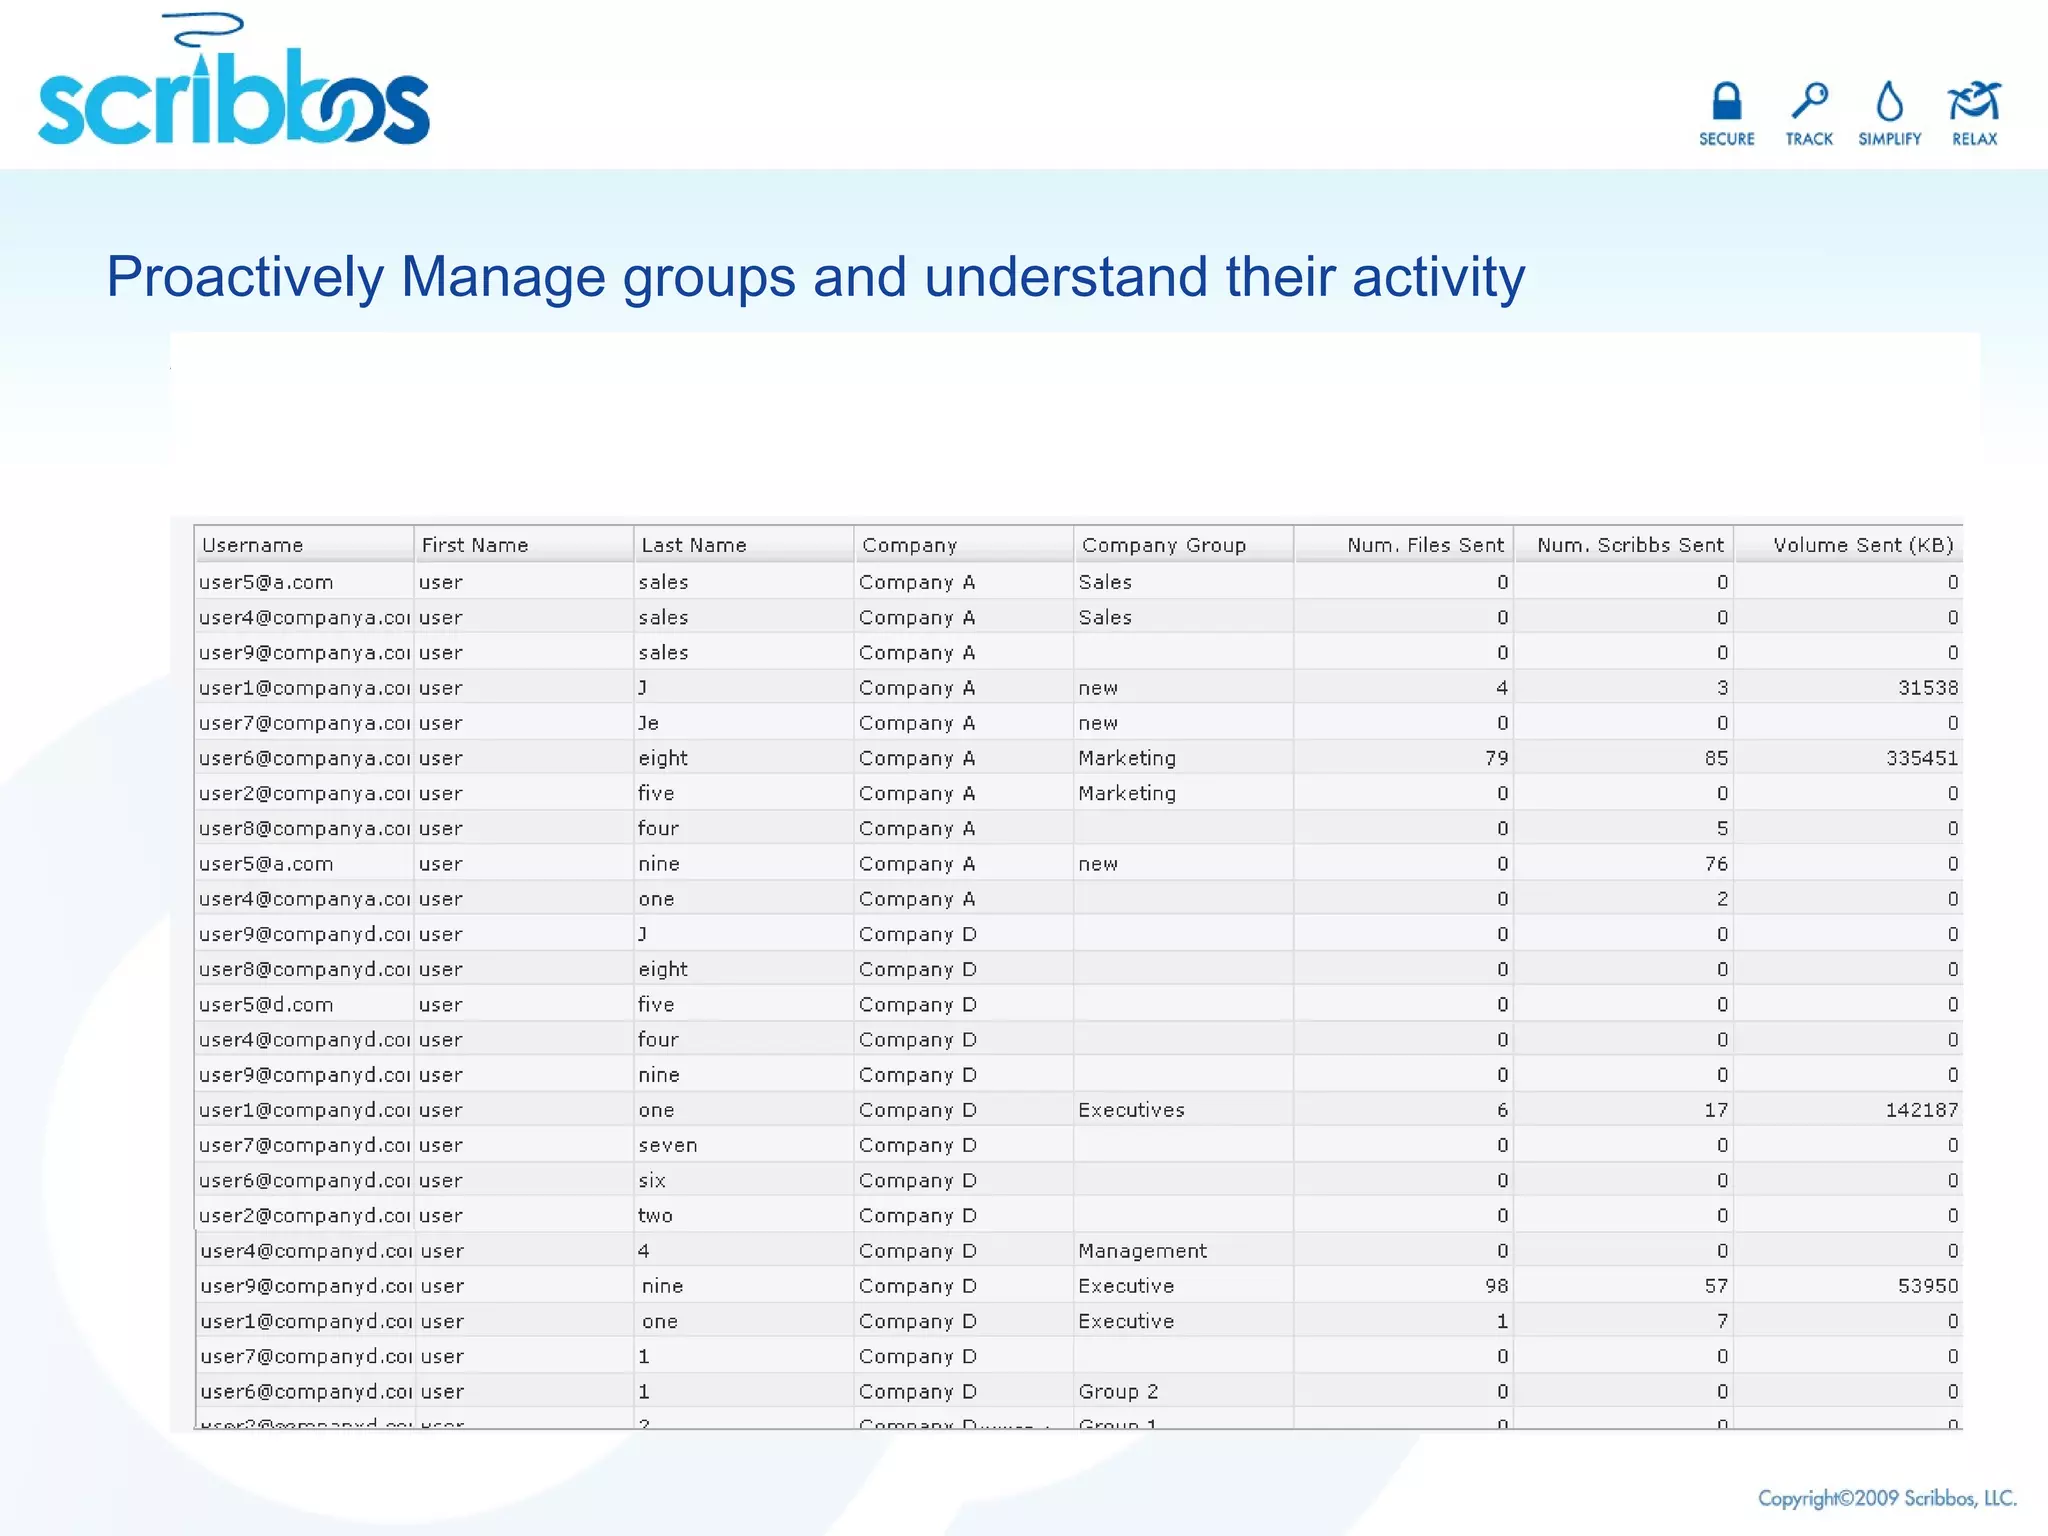This screenshot has width=2048, height=1536.
Task: Click the volume value 53950
Action: tap(1928, 1286)
